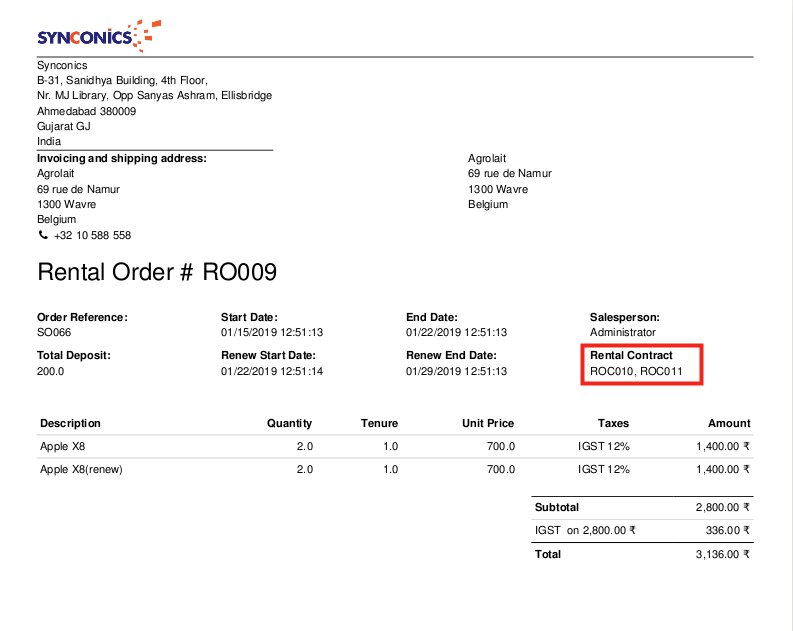This screenshot has width=793, height=631.
Task: Select the Apple X8(renew) line item
Action: [81, 469]
